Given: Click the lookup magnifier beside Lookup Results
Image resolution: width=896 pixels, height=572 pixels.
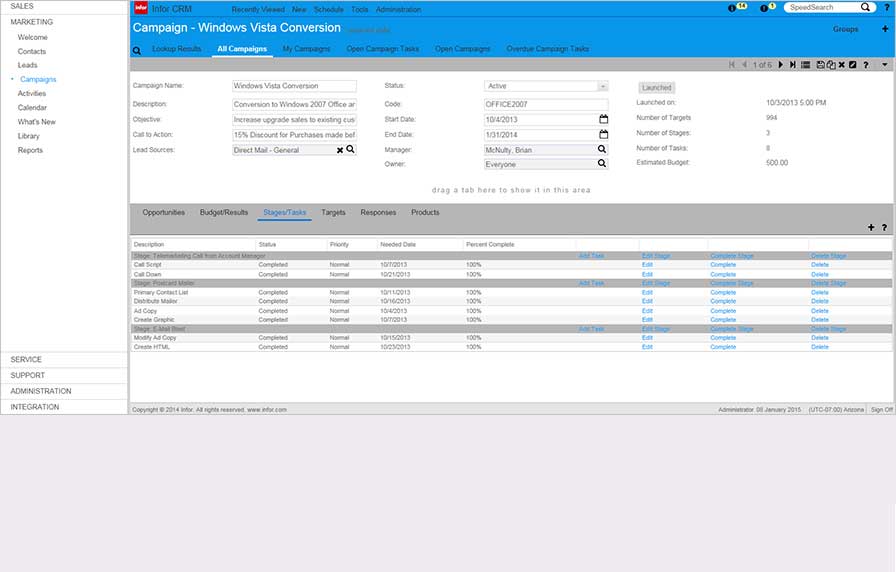Looking at the screenshot, I should coord(137,50).
